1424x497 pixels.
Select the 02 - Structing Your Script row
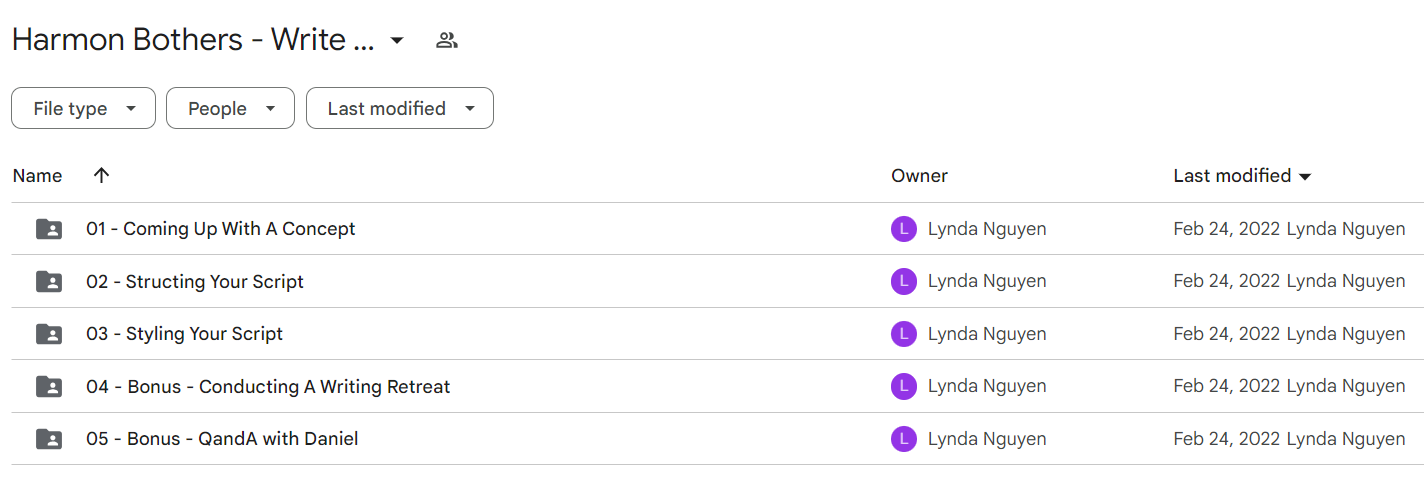[x=712, y=282]
